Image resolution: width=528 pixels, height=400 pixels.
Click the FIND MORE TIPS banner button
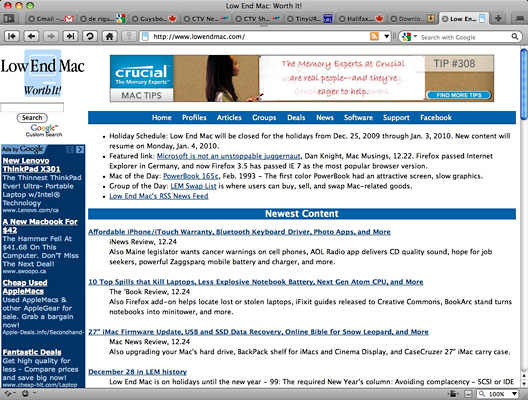click(x=459, y=95)
